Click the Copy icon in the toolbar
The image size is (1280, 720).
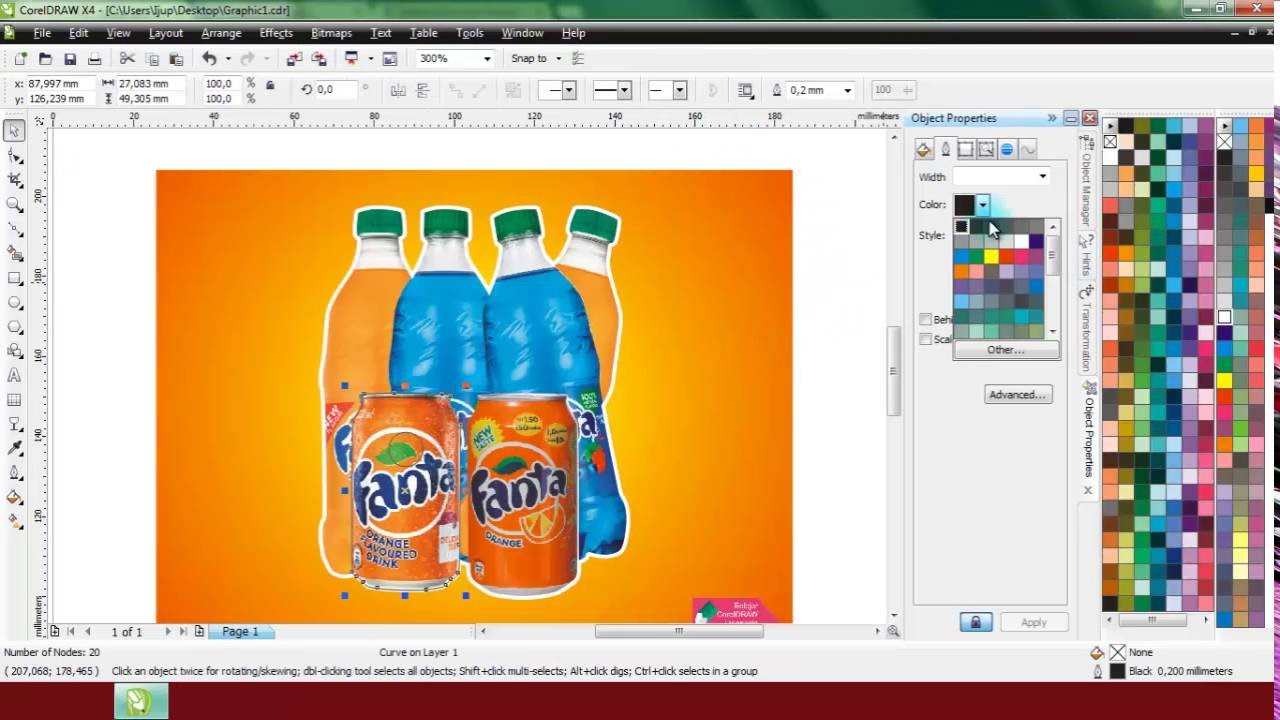152,59
